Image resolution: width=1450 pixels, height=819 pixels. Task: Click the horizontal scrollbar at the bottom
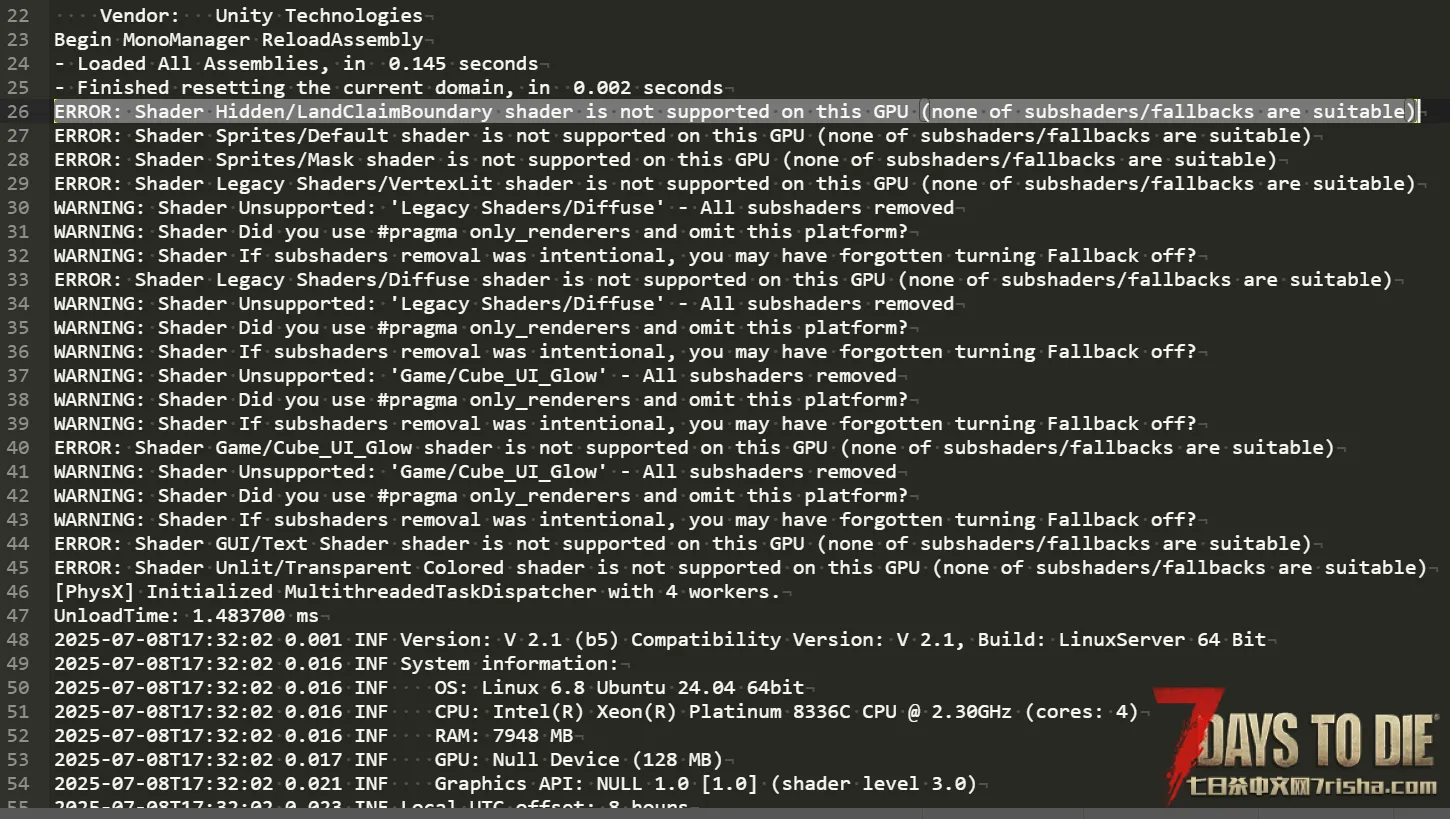click(725, 813)
